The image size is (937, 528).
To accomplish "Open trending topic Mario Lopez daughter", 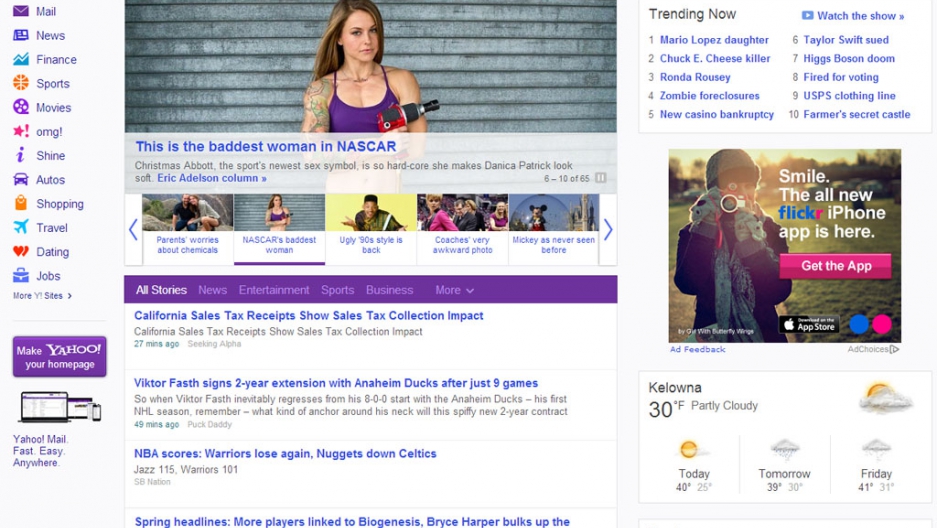I will pos(714,40).
